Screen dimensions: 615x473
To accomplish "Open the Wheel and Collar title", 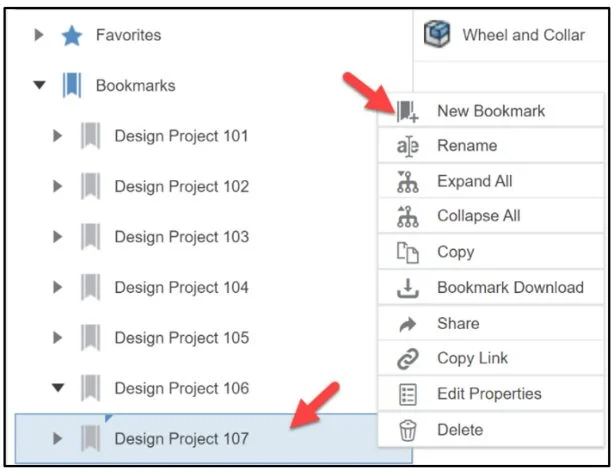I will coord(523,35).
